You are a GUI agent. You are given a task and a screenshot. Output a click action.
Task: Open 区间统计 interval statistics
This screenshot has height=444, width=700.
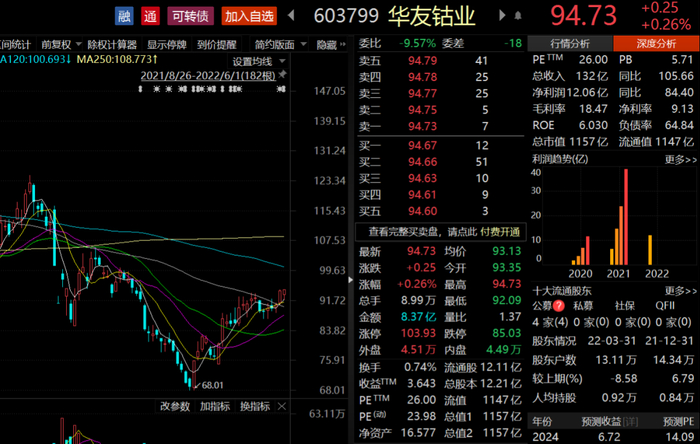15,45
